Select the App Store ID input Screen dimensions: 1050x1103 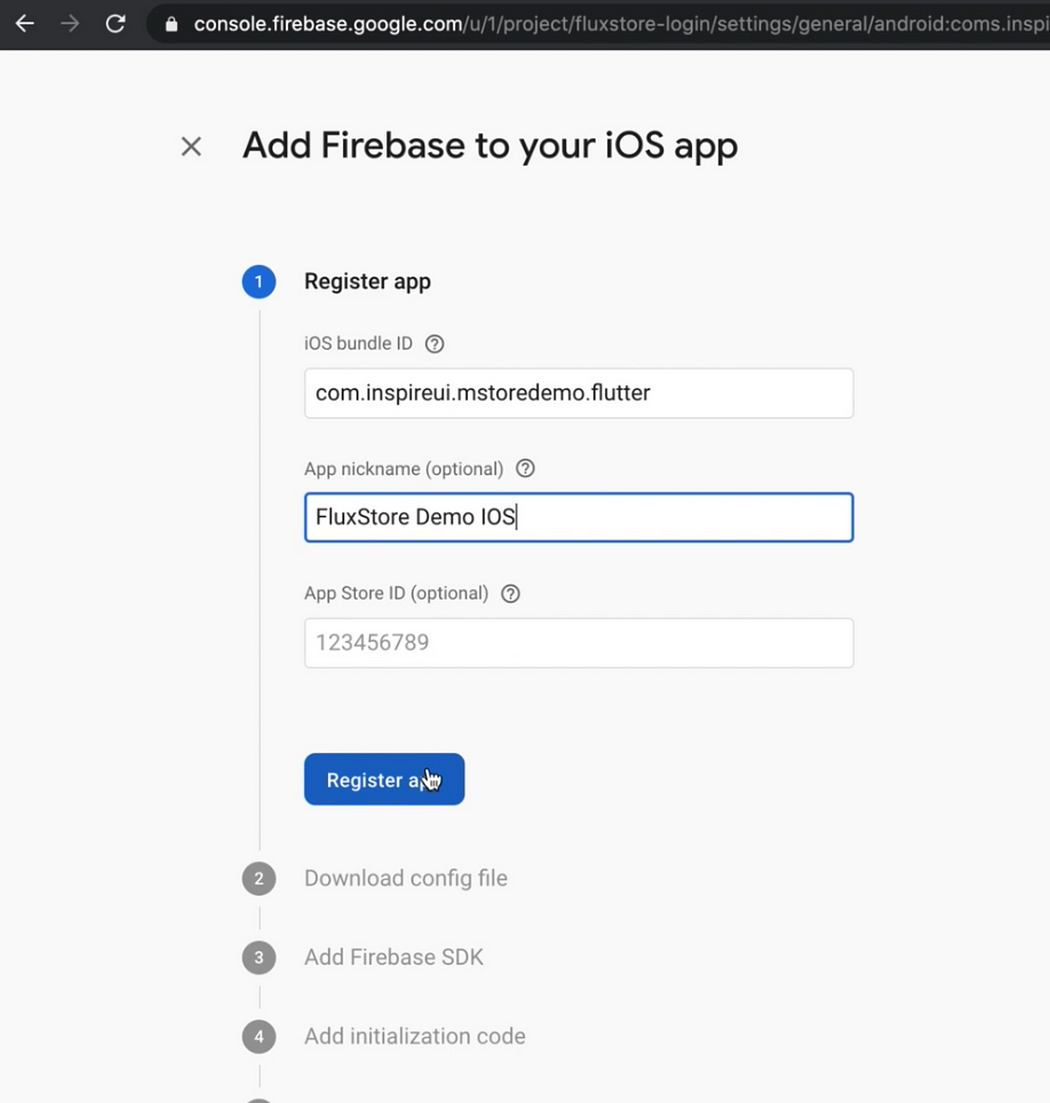click(x=578, y=643)
